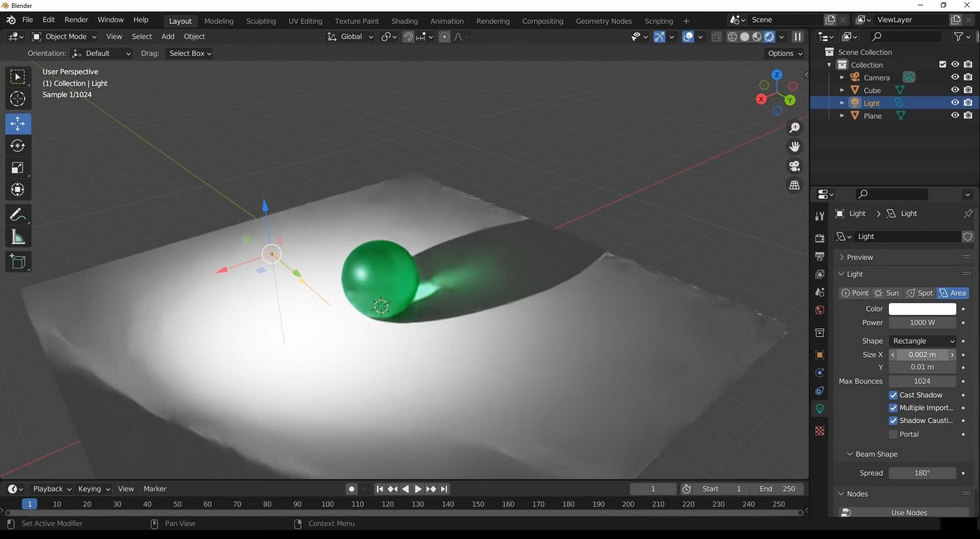Select the Rotate tool
The height and width of the screenshot is (539, 980).
coord(18,146)
